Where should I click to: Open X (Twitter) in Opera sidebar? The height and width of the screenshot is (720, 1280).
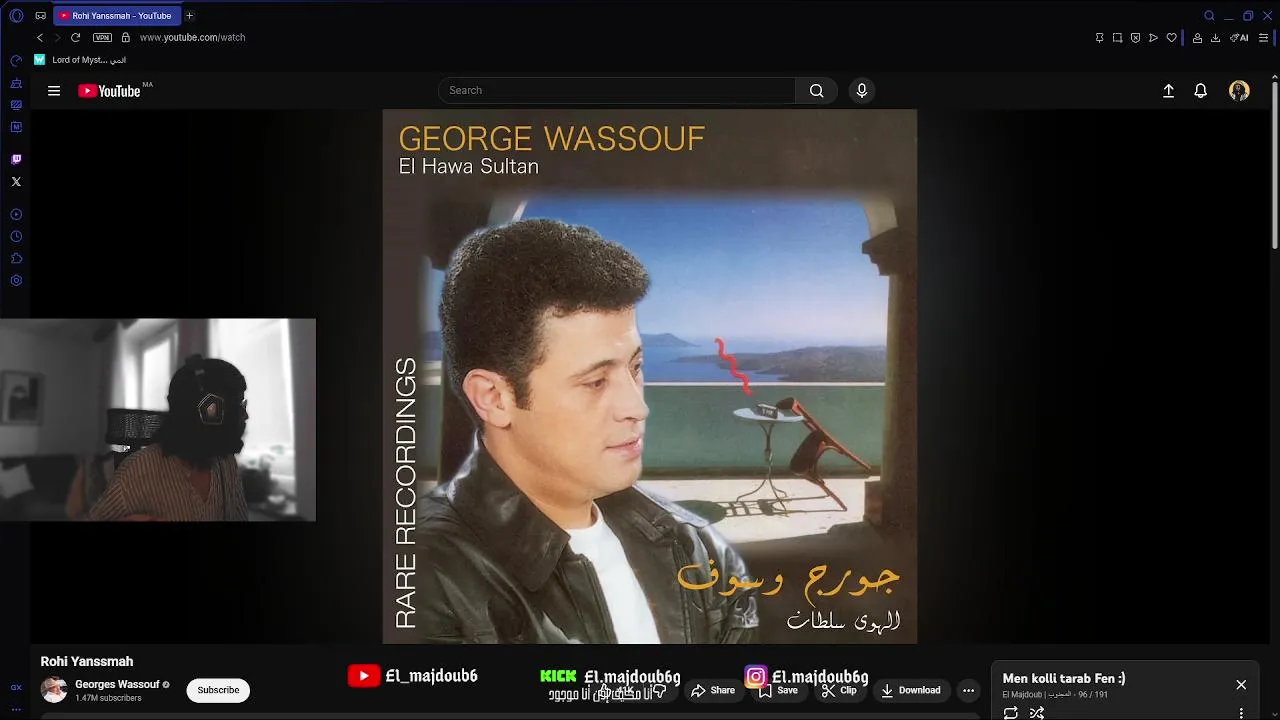tap(16, 182)
